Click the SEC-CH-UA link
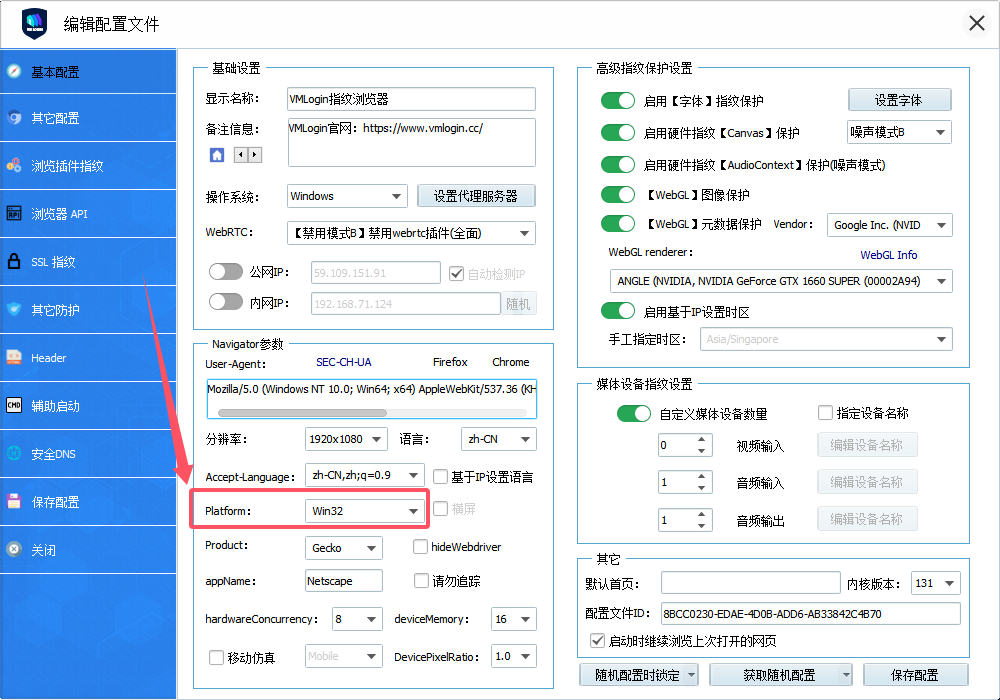Screen dimensions: 1000x700 [x=344, y=361]
